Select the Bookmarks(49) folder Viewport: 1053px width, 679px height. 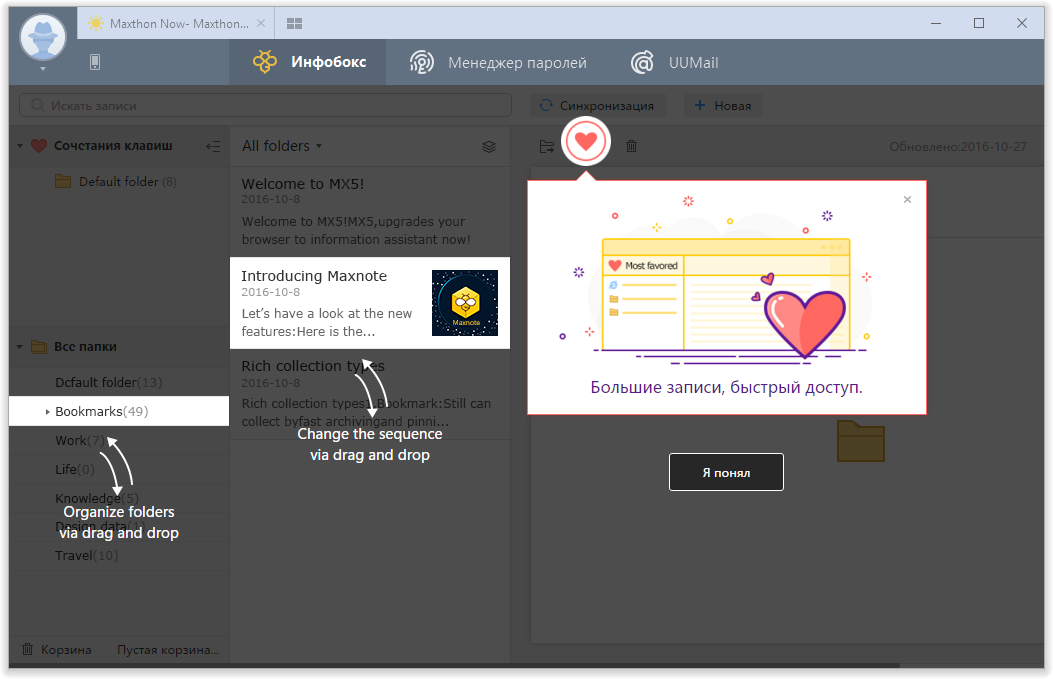point(119,411)
